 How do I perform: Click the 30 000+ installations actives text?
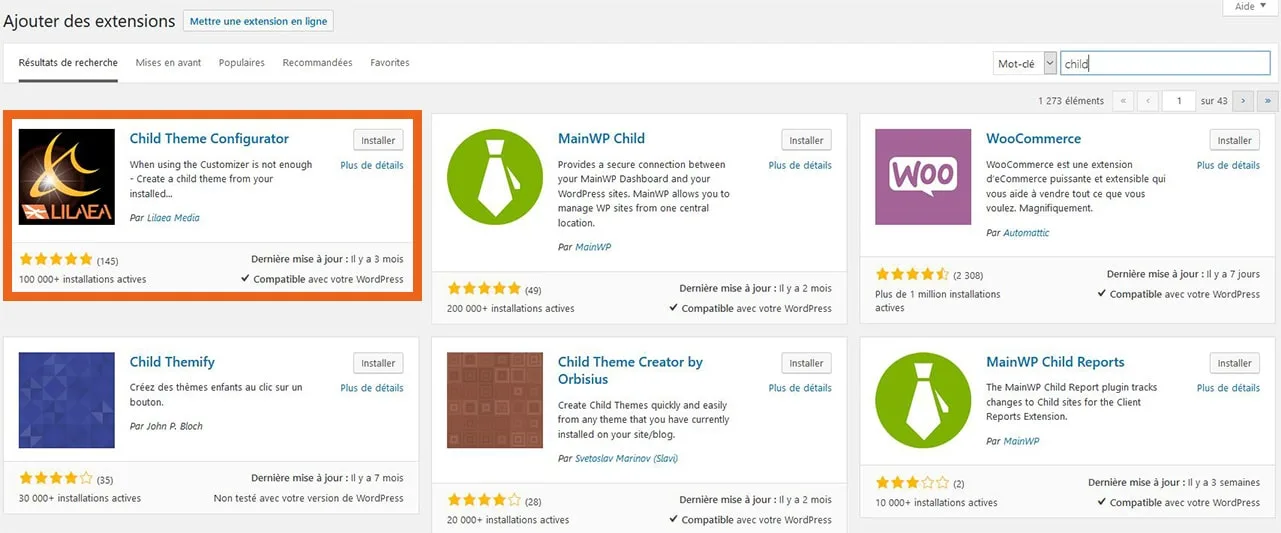point(80,498)
